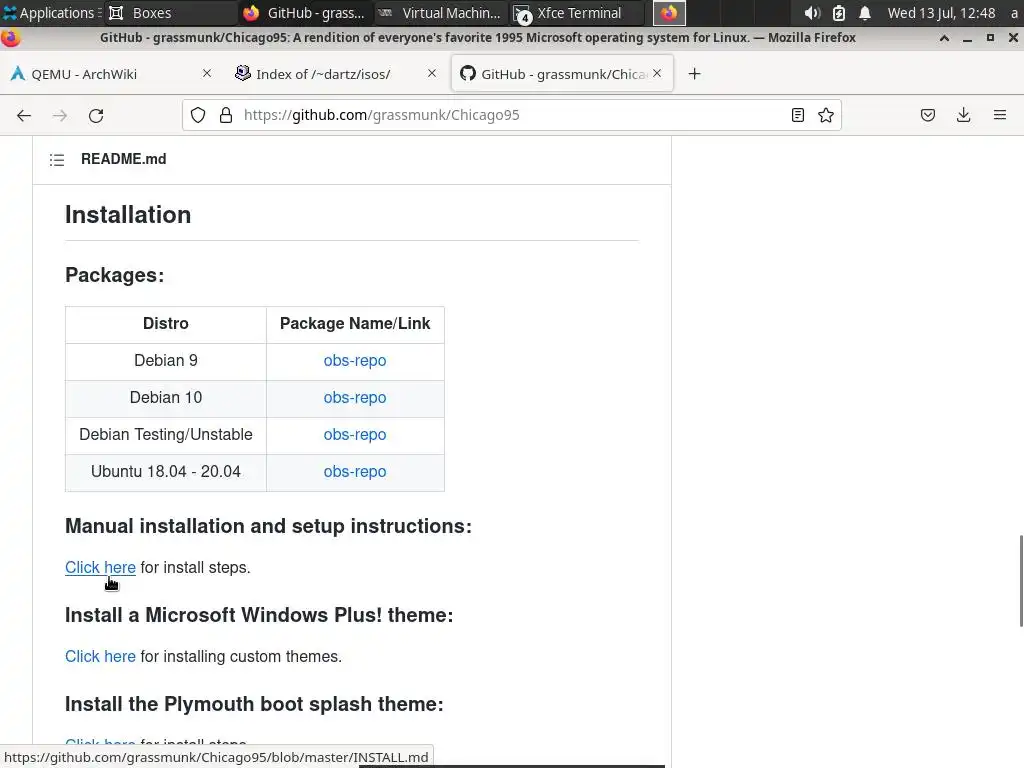Click the Package Name/Link column header
The image size is (1024, 768).
tap(355, 324)
